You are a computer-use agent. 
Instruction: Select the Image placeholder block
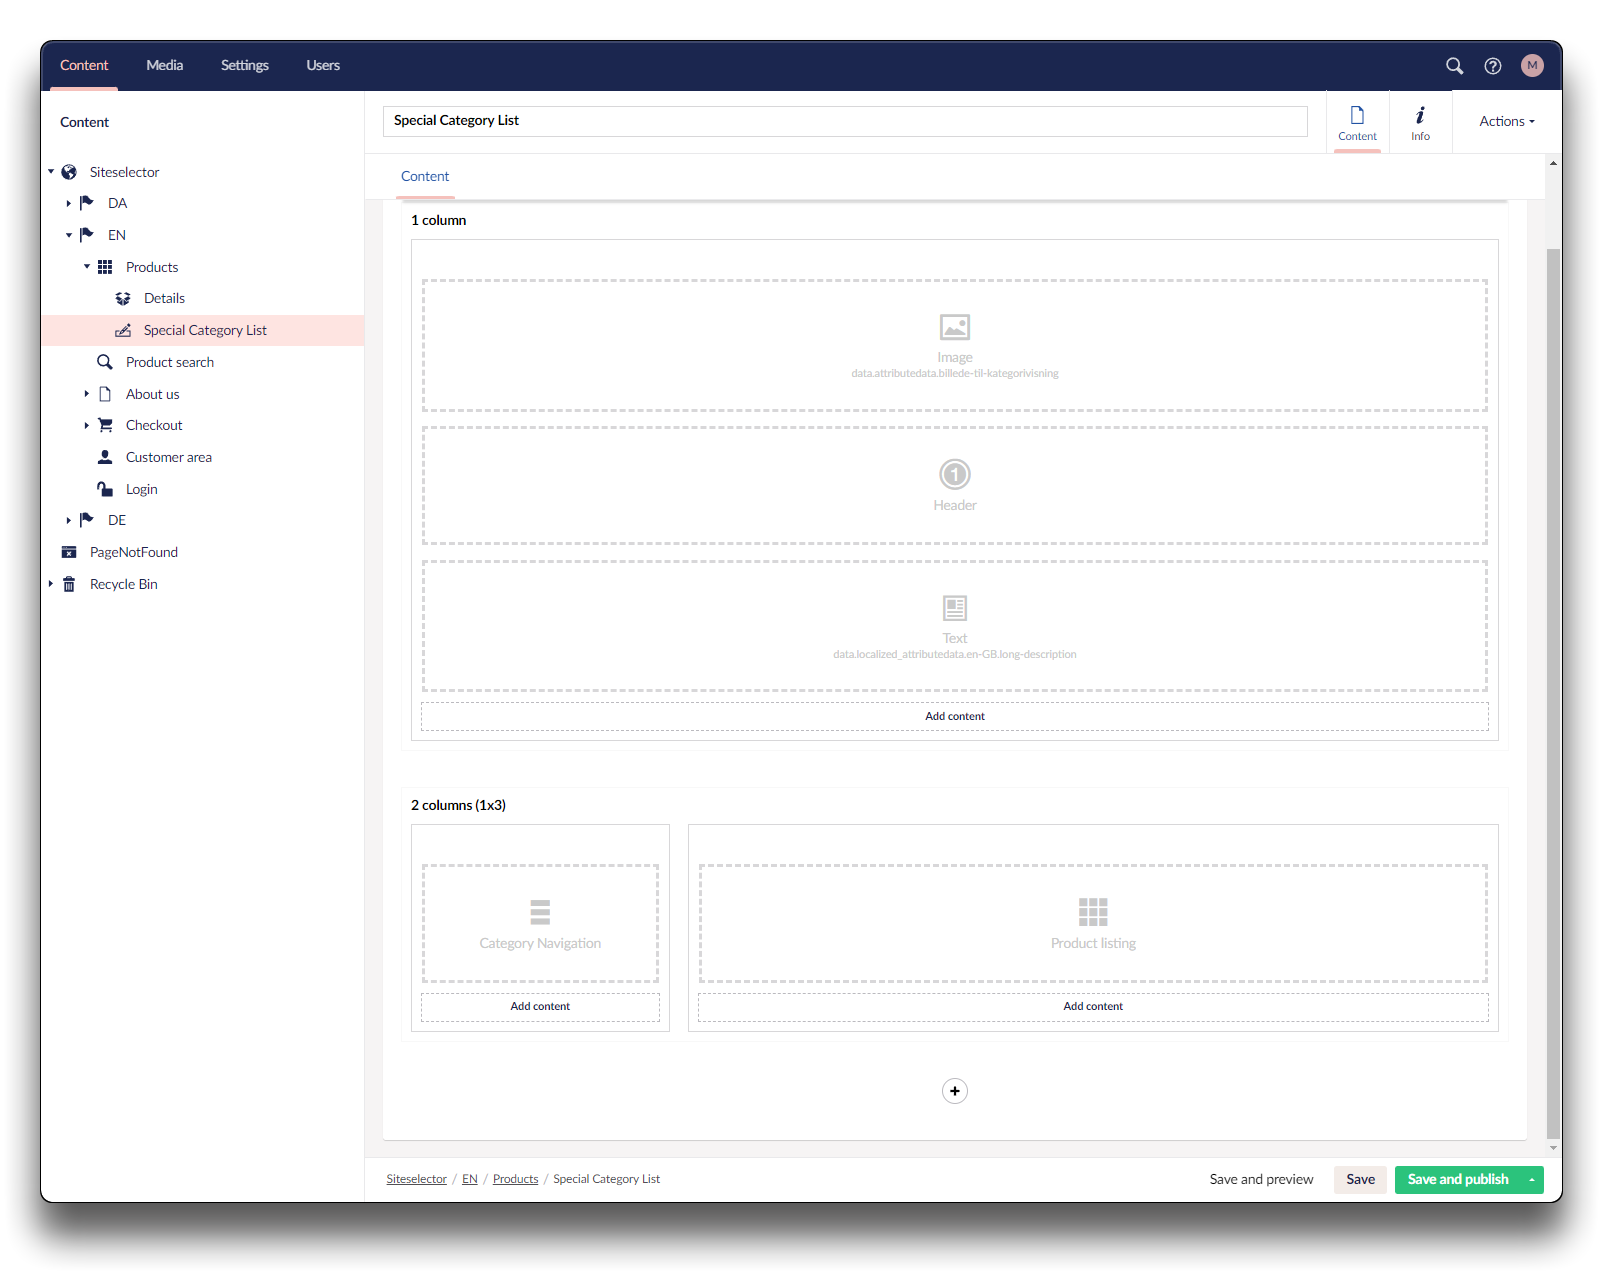click(x=954, y=345)
